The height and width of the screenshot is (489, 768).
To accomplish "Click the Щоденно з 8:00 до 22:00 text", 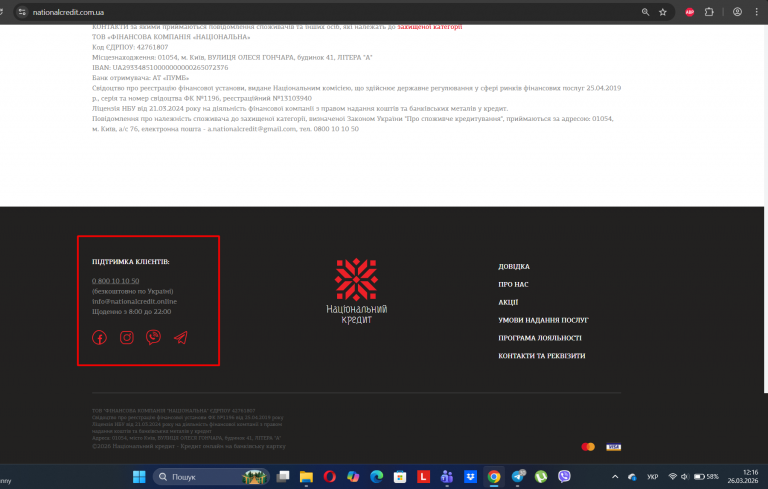I will pos(132,312).
